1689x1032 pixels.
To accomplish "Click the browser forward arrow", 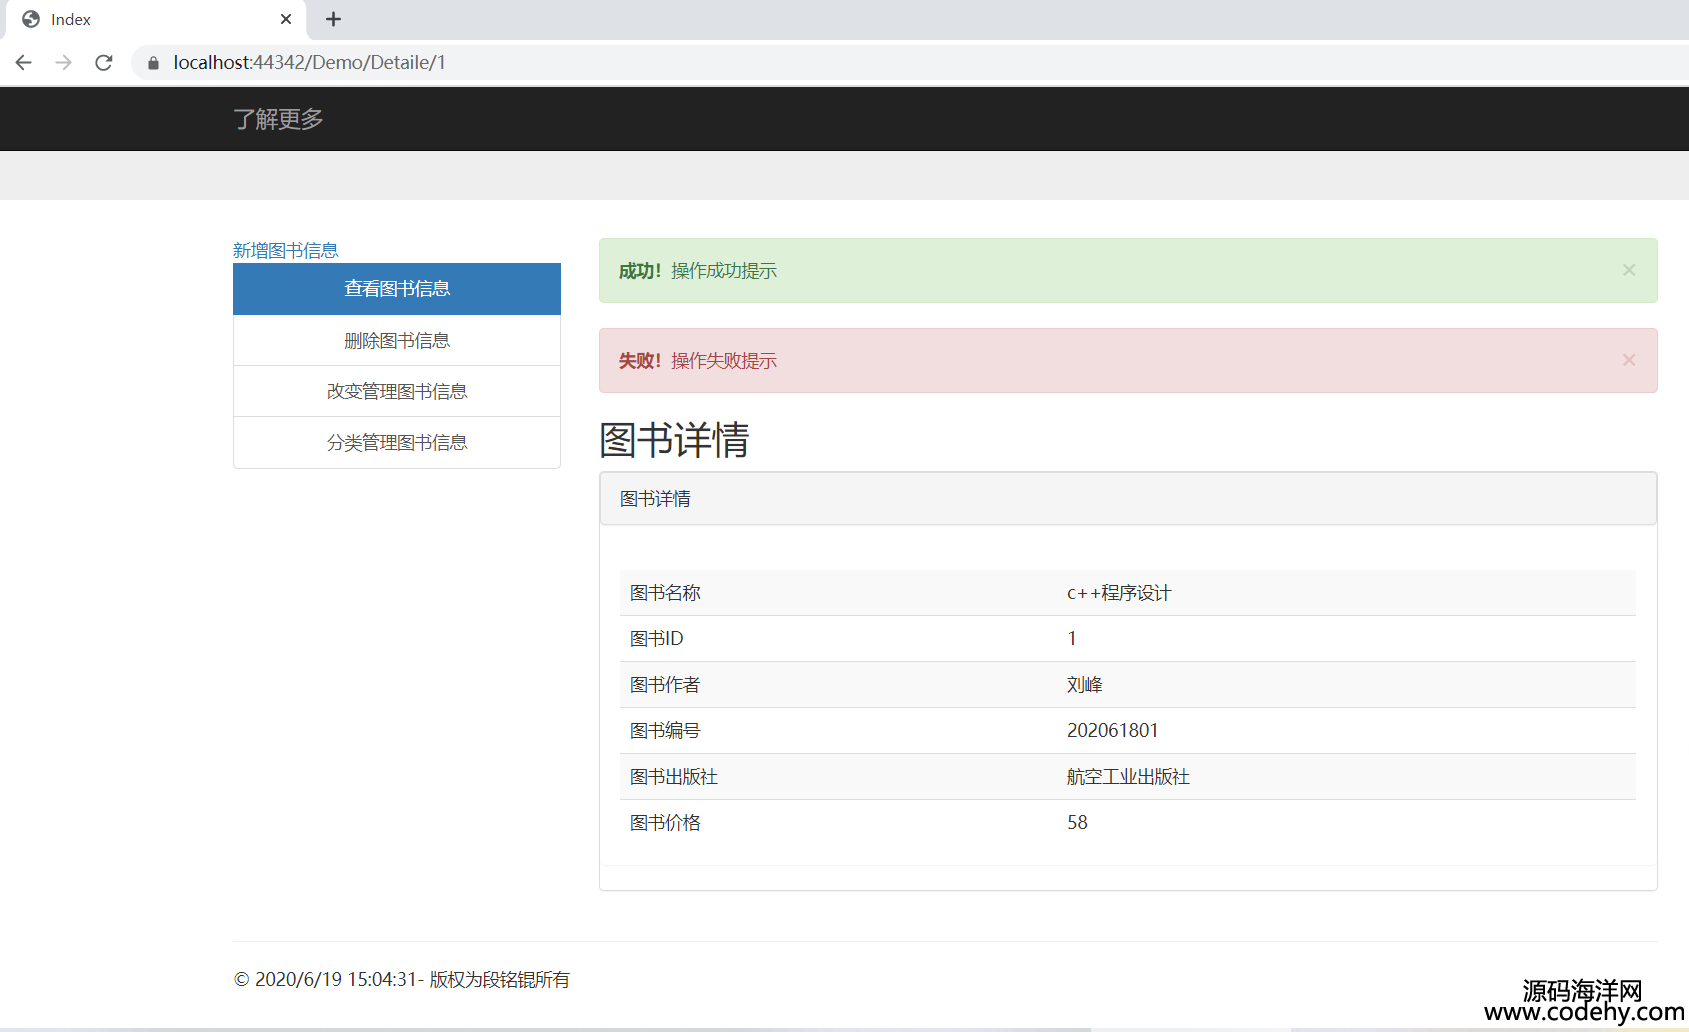I will (64, 63).
